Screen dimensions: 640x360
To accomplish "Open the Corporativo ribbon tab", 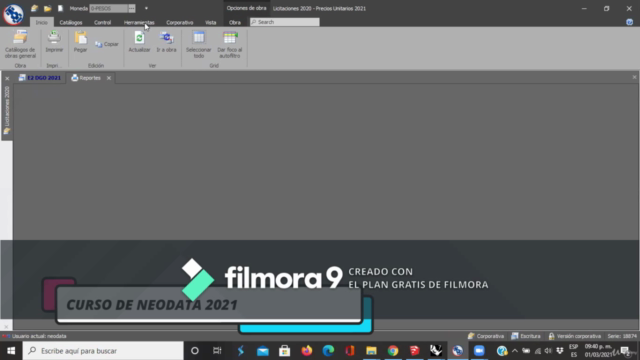I will [x=180, y=22].
